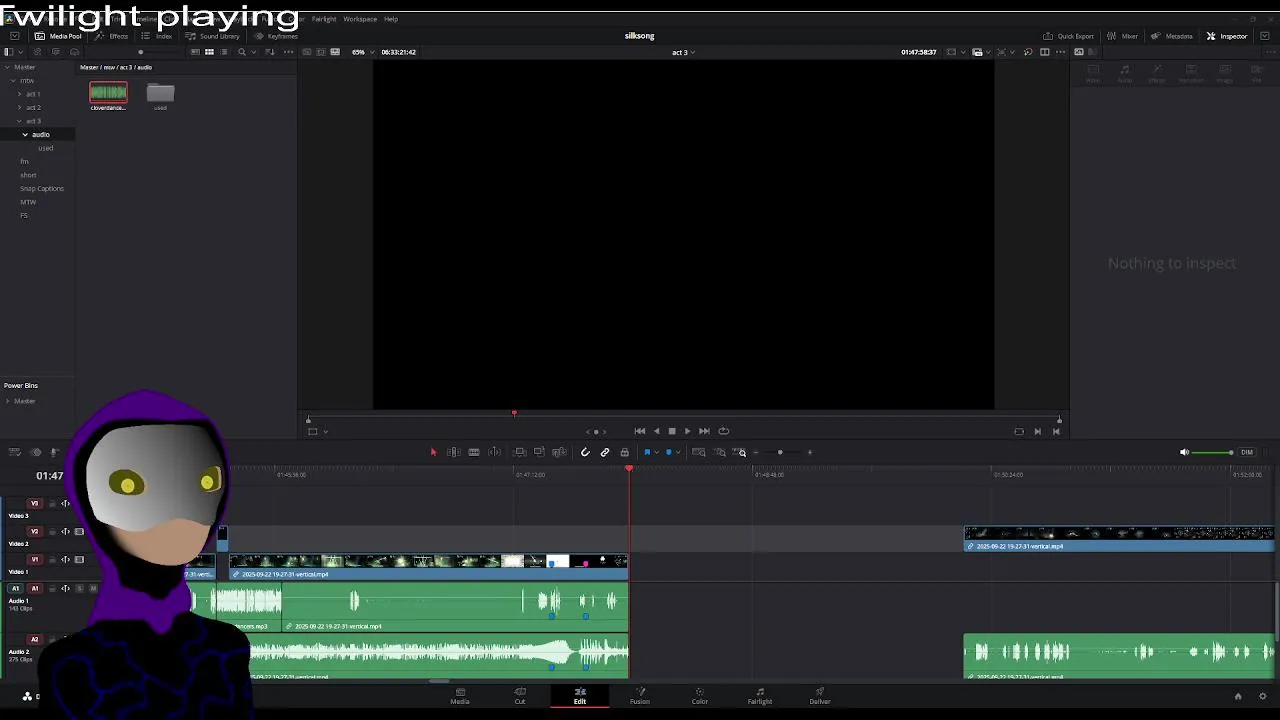Show the Index panel
The width and height of the screenshot is (1280, 720).
(157, 36)
